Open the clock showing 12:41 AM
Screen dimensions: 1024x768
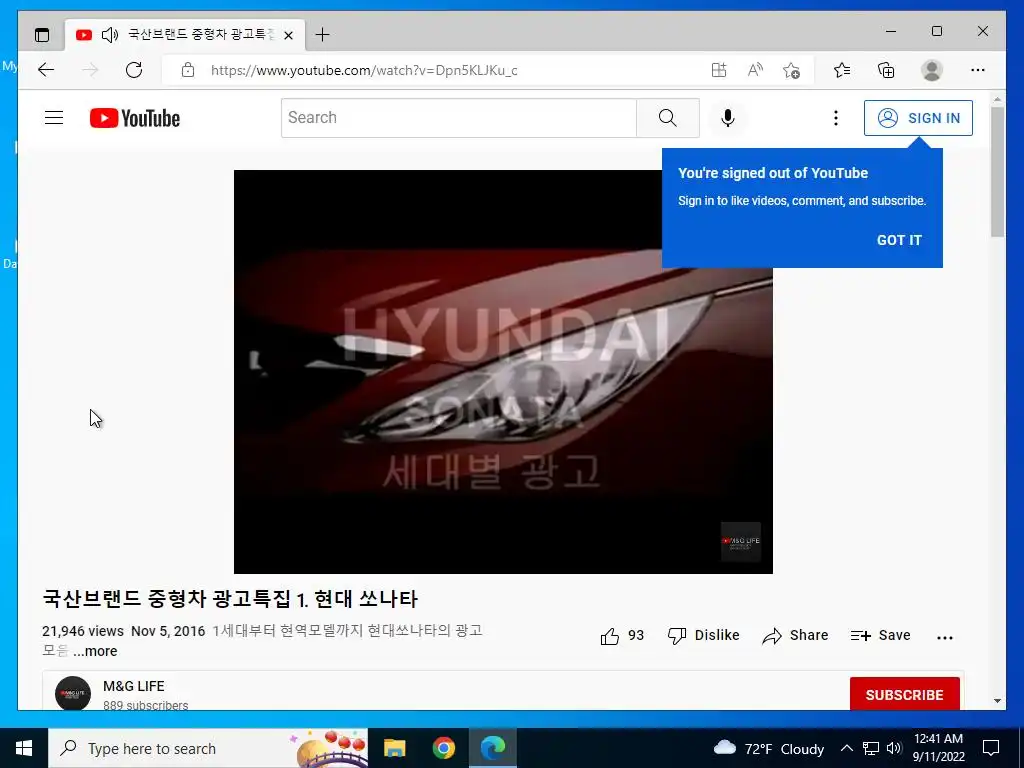click(938, 748)
